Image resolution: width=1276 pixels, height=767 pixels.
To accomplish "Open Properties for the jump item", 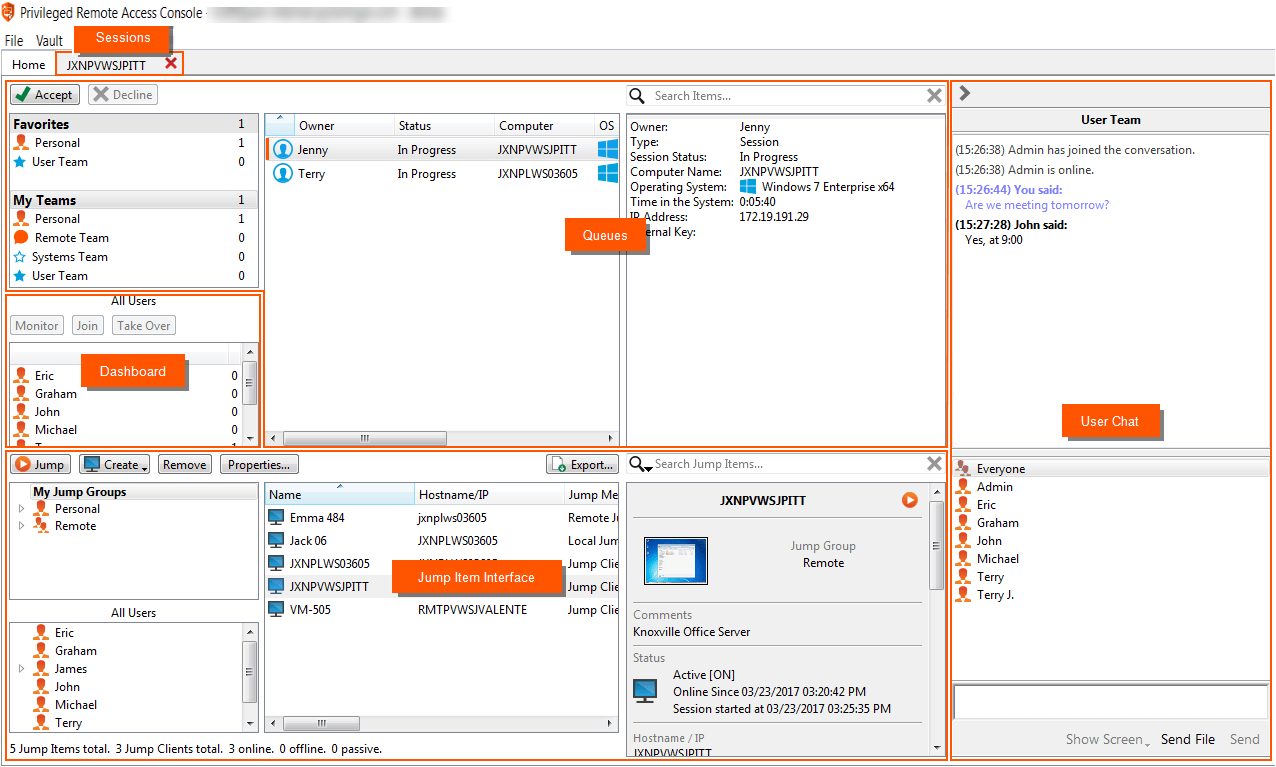I will (x=259, y=465).
